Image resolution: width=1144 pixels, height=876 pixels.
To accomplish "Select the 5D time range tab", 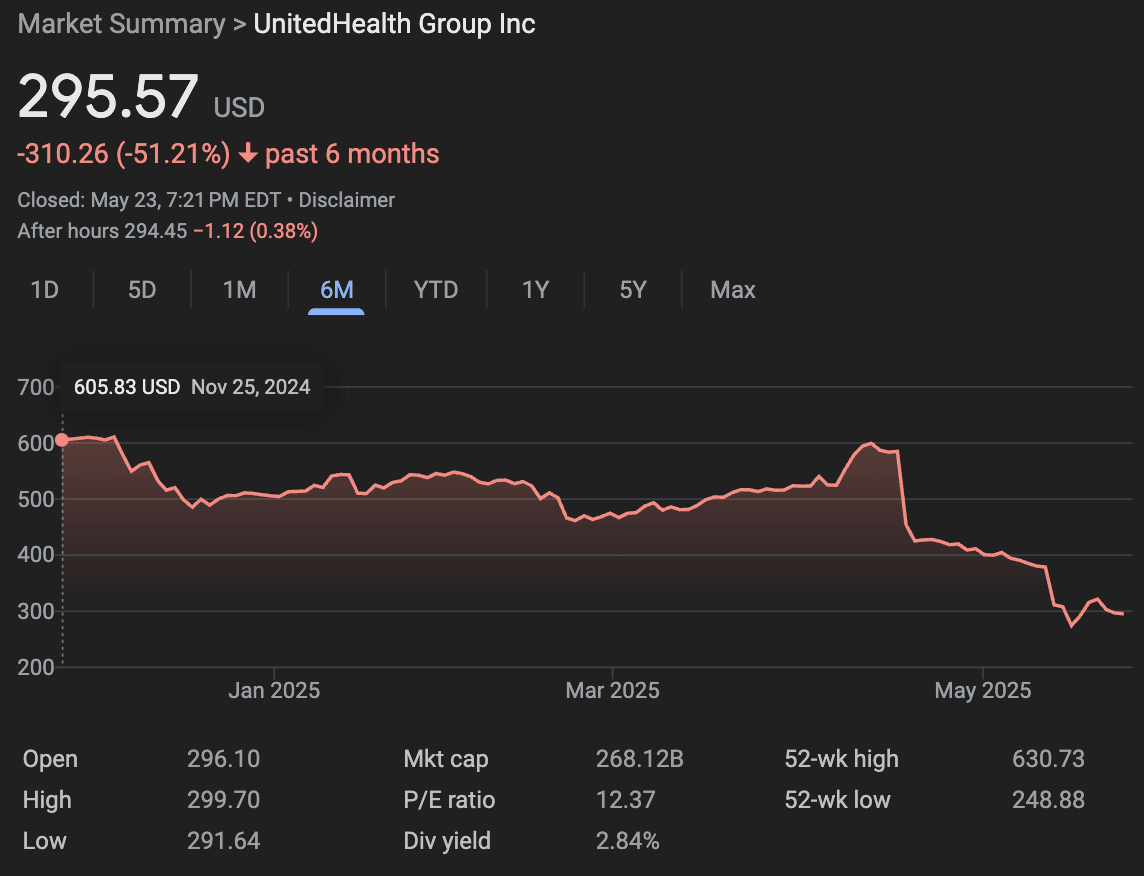I will 142,290.
